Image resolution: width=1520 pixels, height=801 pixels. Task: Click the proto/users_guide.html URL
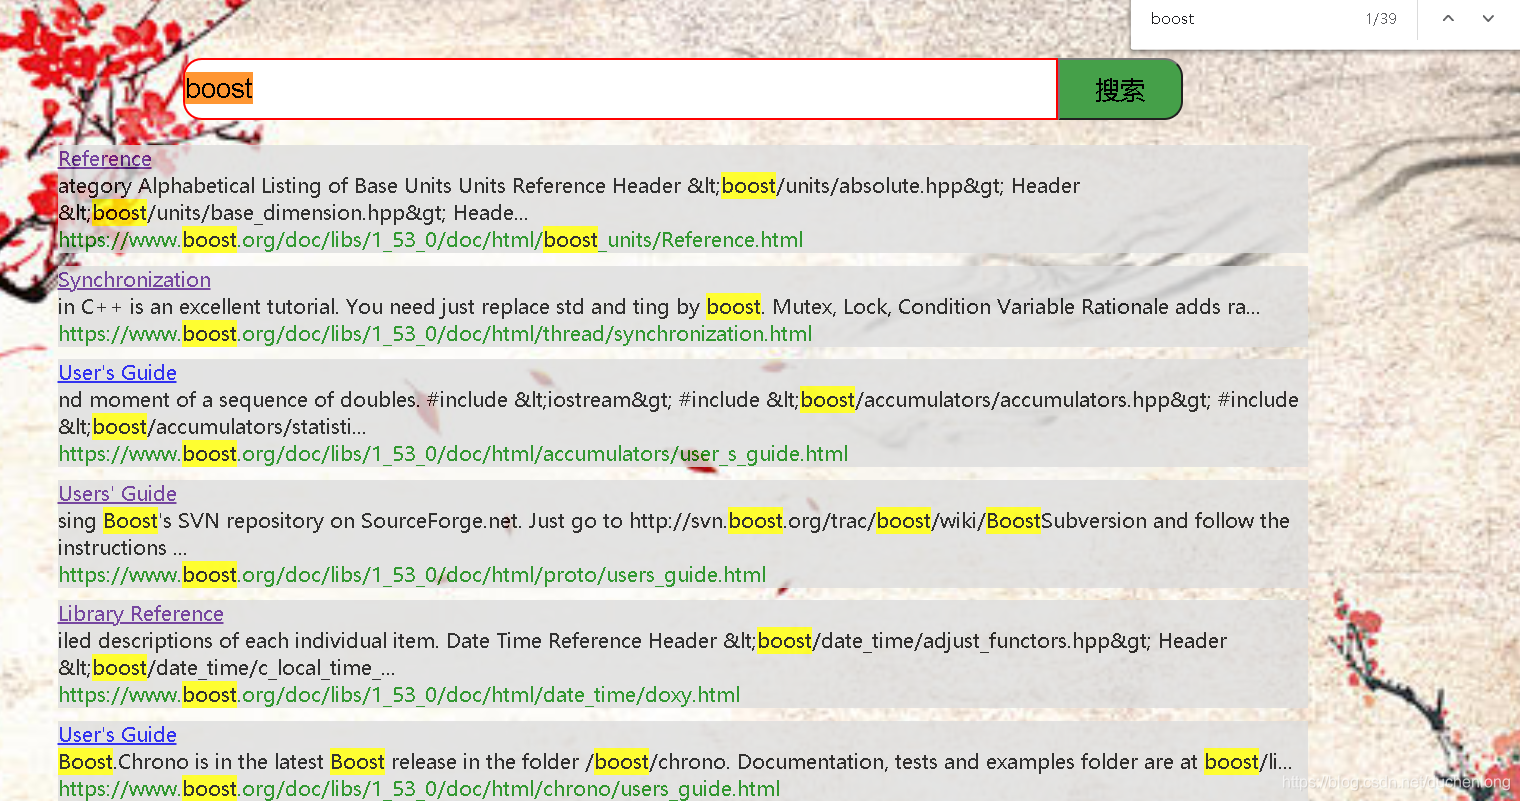(412, 575)
